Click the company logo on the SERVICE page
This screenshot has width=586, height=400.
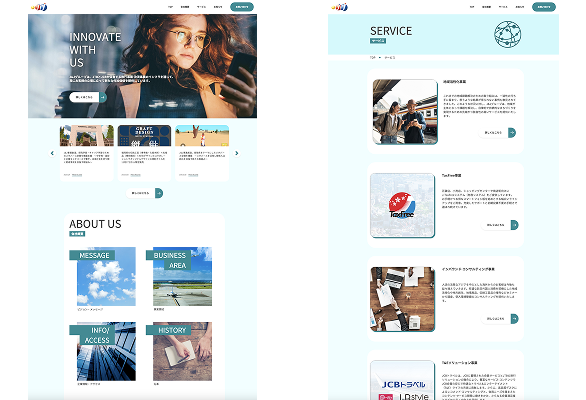339,7
